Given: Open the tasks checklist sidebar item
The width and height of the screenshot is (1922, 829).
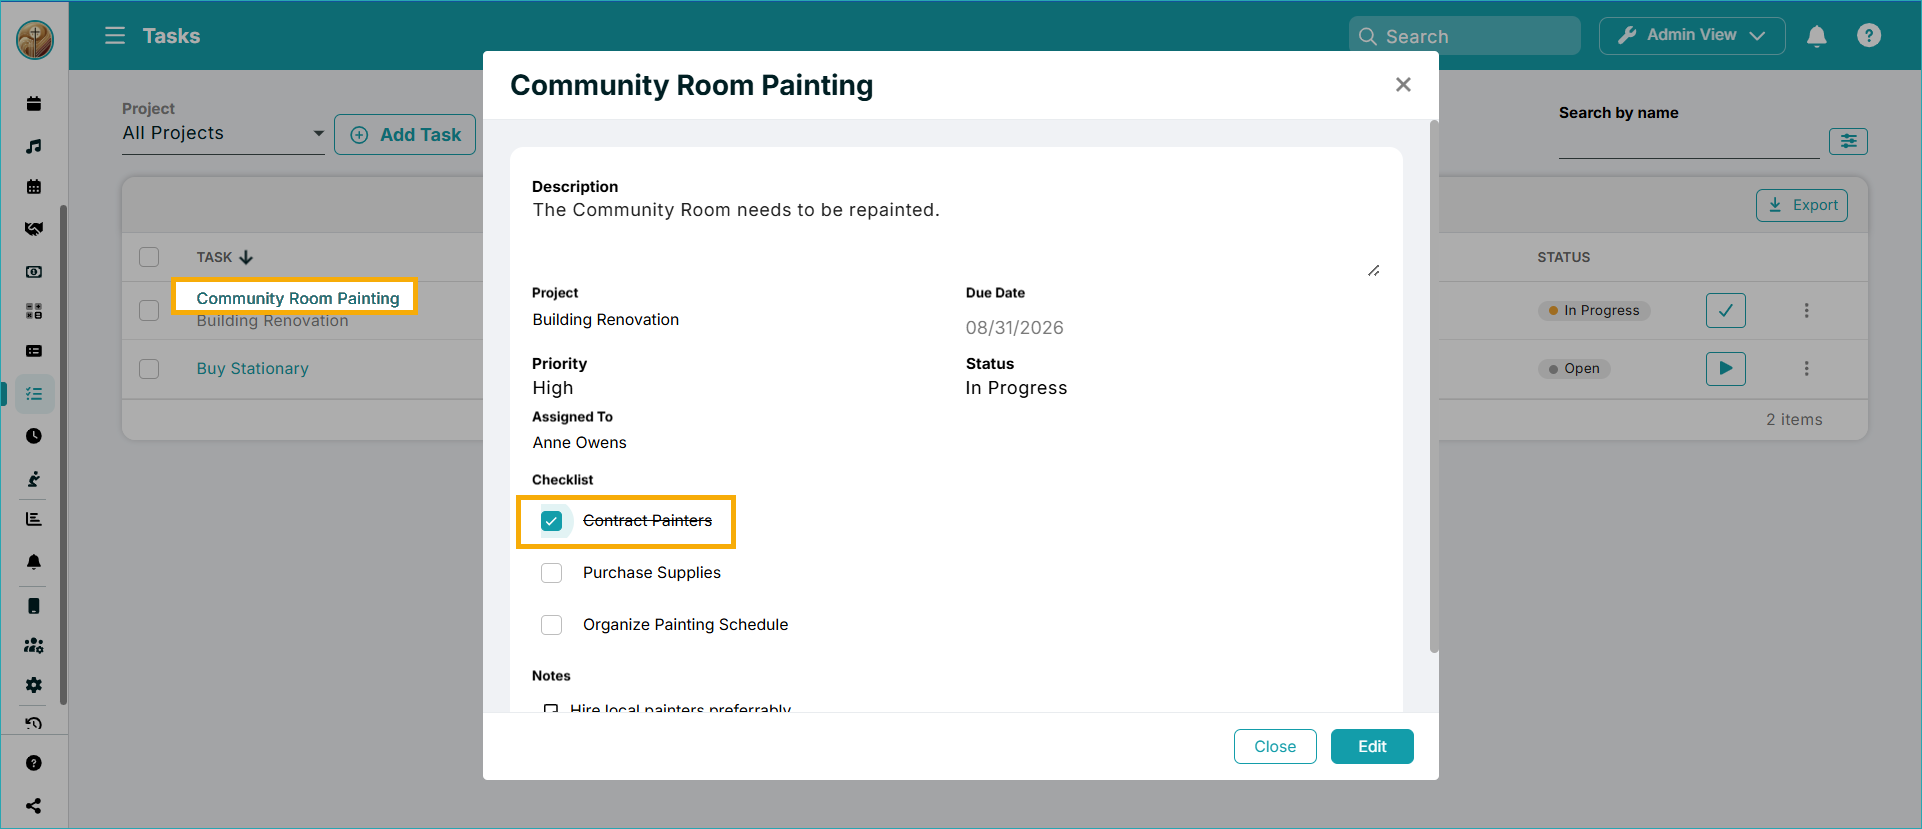Looking at the screenshot, I should coord(34,394).
